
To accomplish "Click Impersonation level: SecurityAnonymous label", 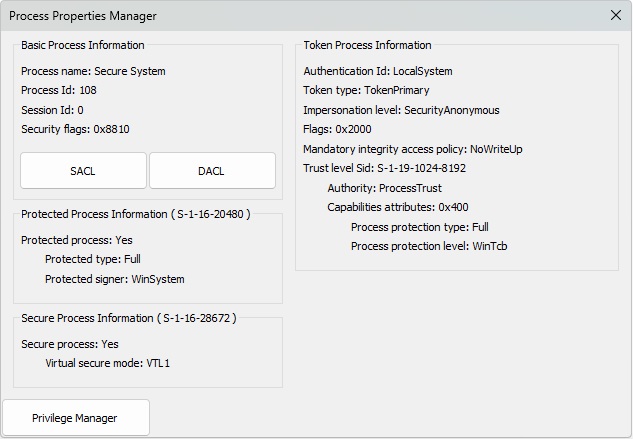I will click(401, 110).
